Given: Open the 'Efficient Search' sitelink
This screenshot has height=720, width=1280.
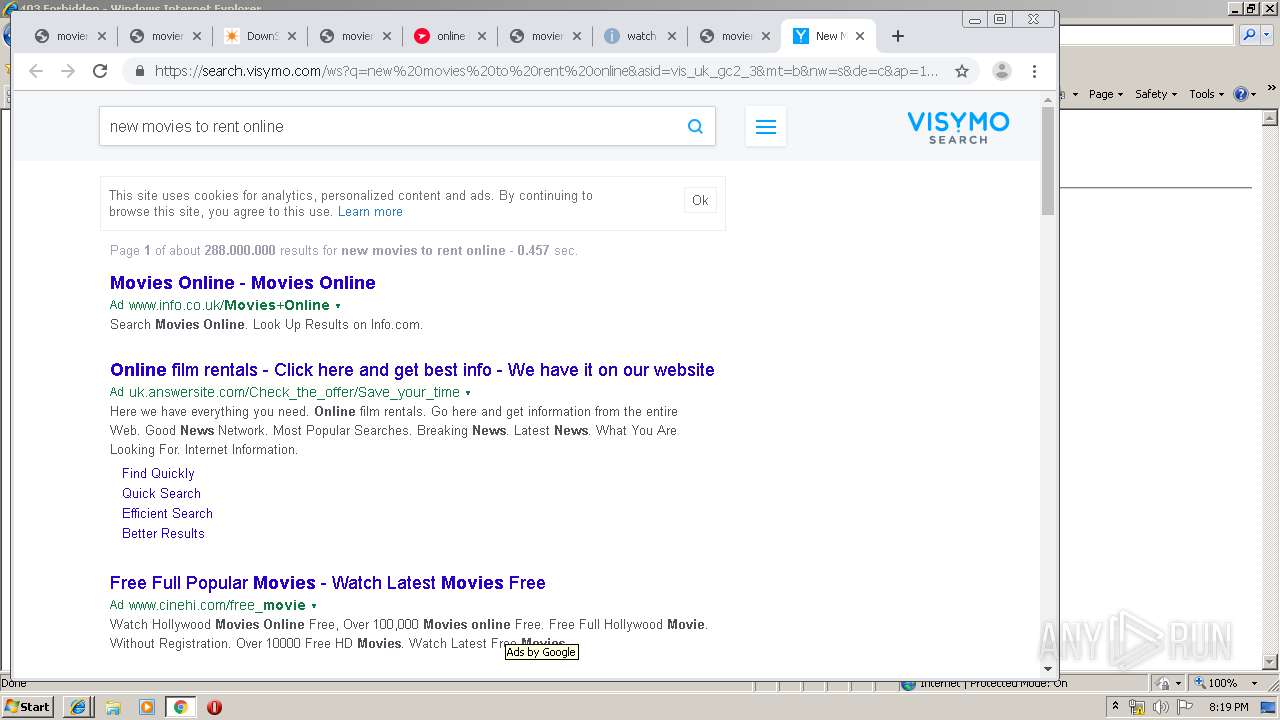Looking at the screenshot, I should coord(167,514).
